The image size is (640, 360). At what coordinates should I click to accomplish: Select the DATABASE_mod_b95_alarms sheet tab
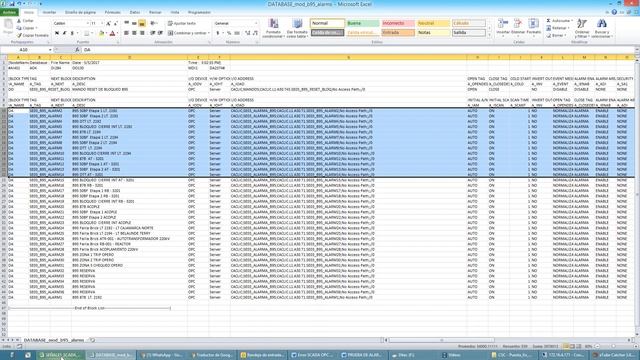pos(53,340)
